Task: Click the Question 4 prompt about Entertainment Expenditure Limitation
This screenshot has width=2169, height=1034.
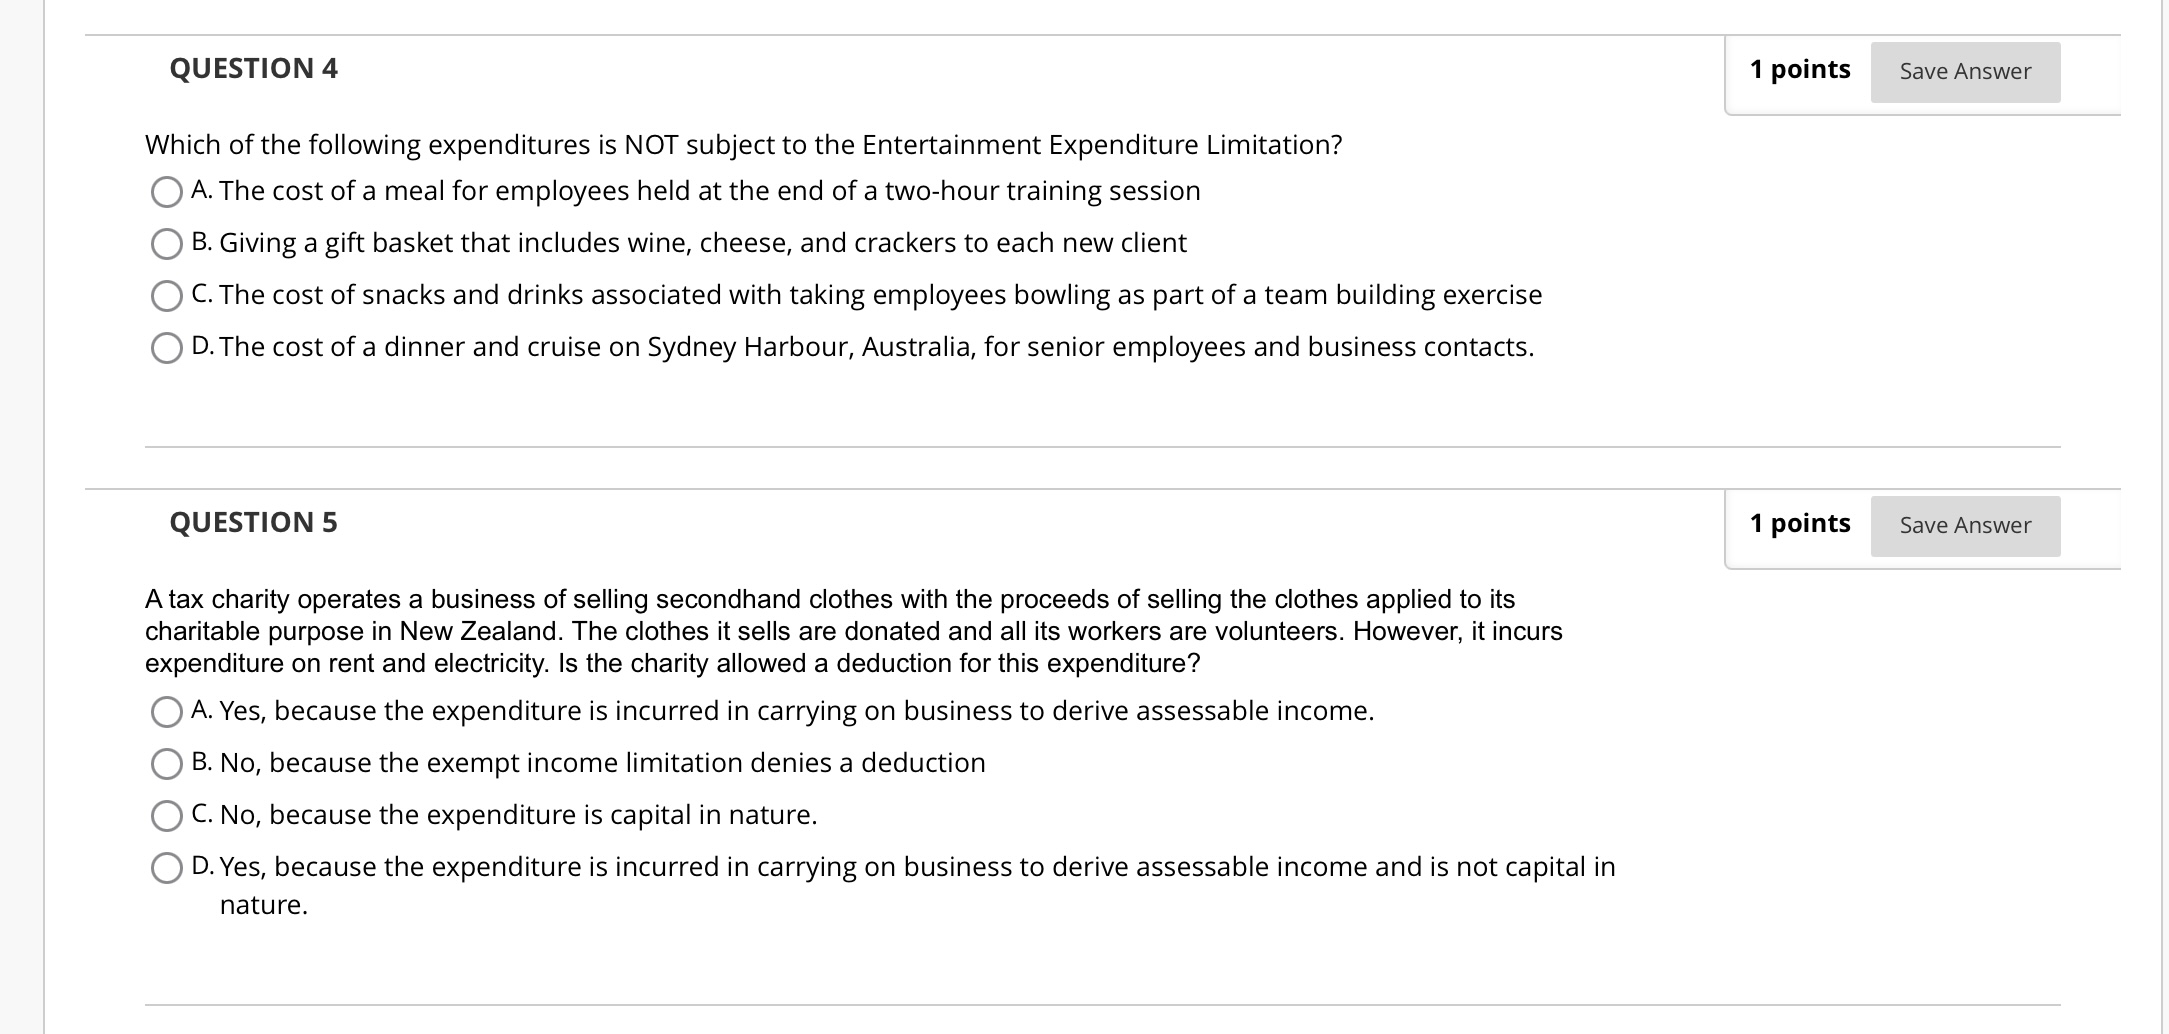Action: tap(743, 145)
